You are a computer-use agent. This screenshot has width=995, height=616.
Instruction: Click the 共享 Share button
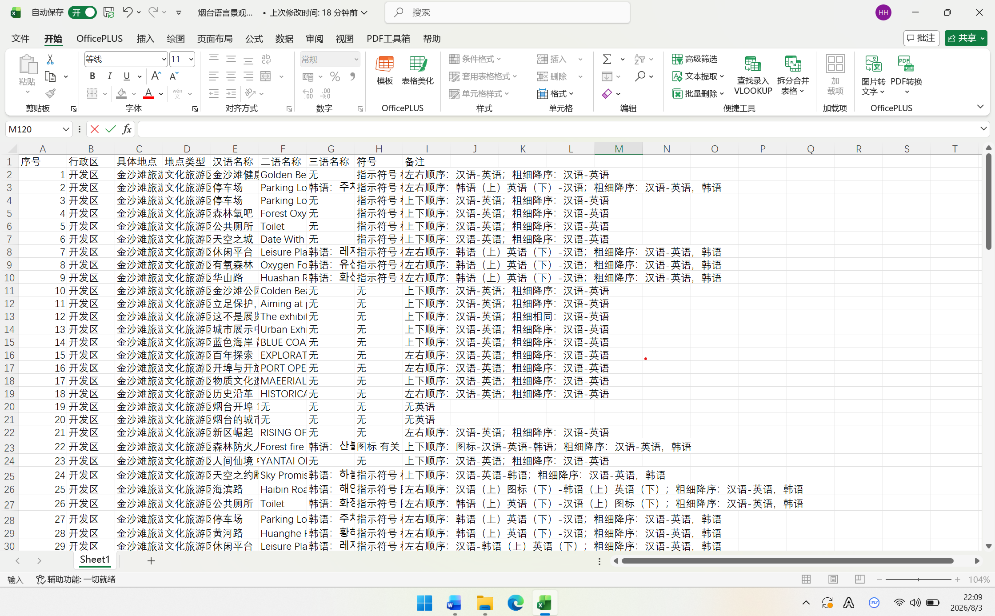(x=966, y=38)
